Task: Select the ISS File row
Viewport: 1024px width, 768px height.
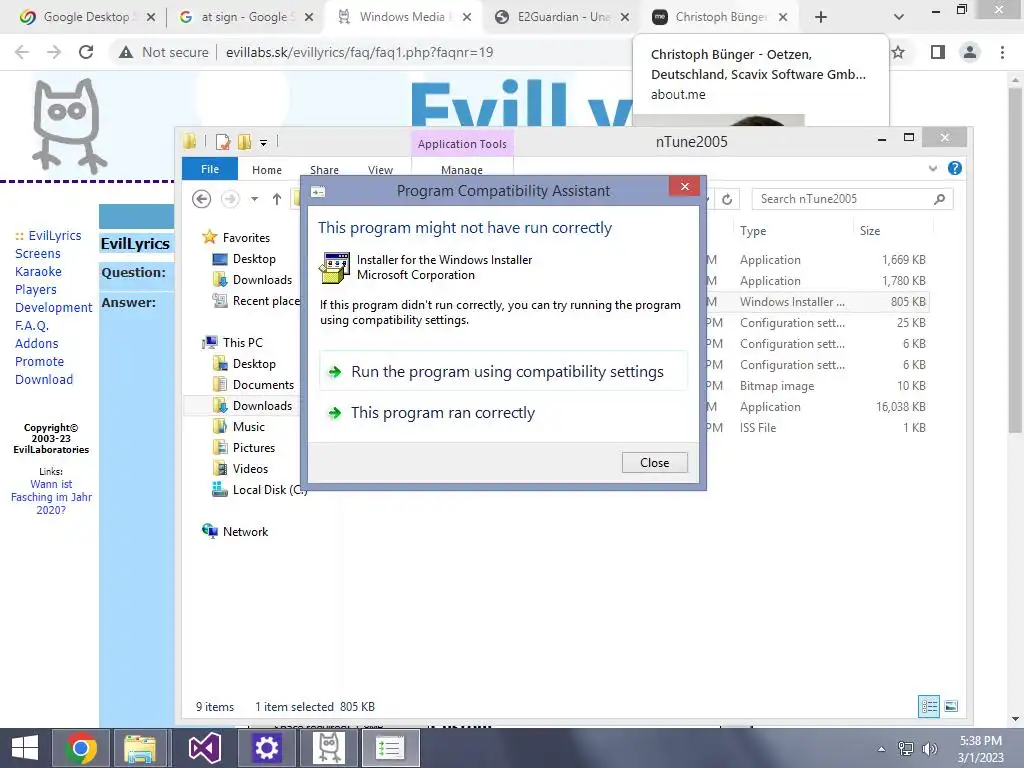Action: point(817,428)
